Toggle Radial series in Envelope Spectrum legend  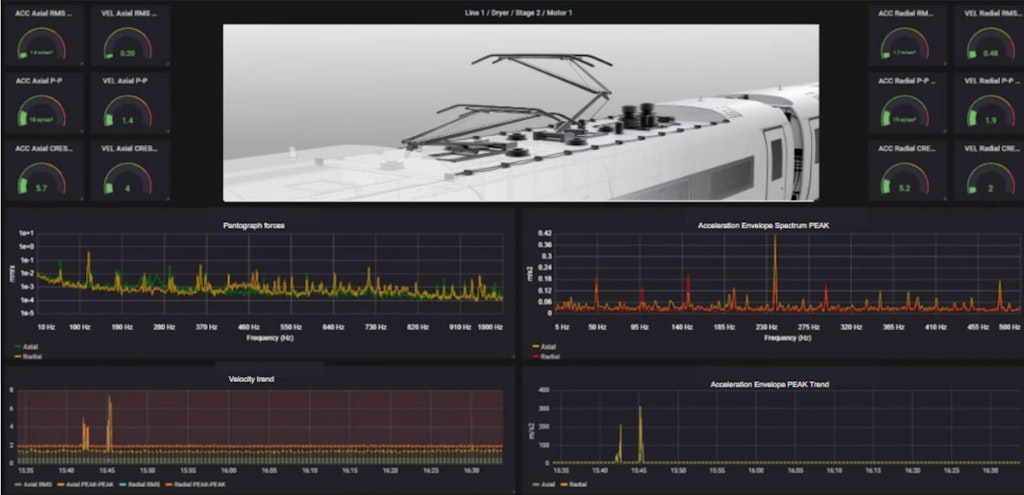pyautogui.click(x=546, y=357)
